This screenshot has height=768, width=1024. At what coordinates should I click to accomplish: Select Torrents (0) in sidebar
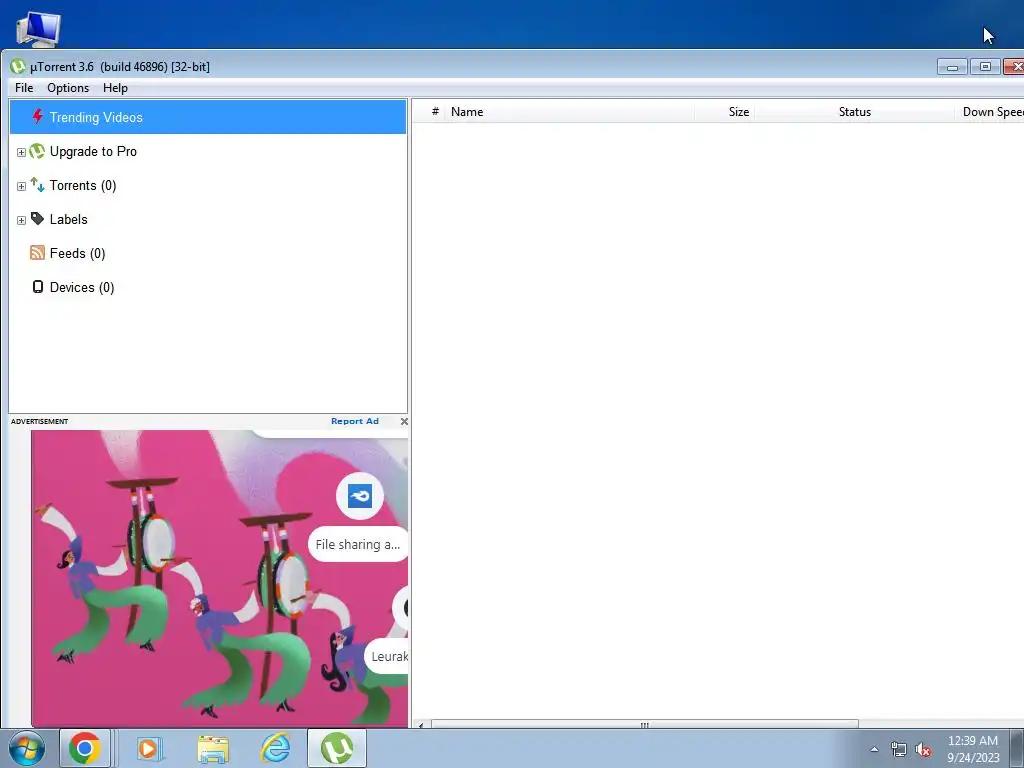82,185
